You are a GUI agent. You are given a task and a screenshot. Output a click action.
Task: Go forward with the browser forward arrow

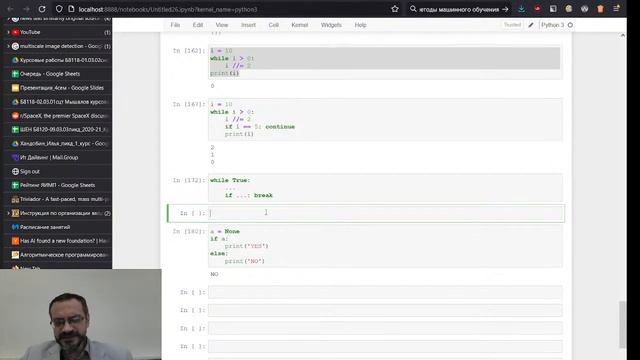point(26,9)
